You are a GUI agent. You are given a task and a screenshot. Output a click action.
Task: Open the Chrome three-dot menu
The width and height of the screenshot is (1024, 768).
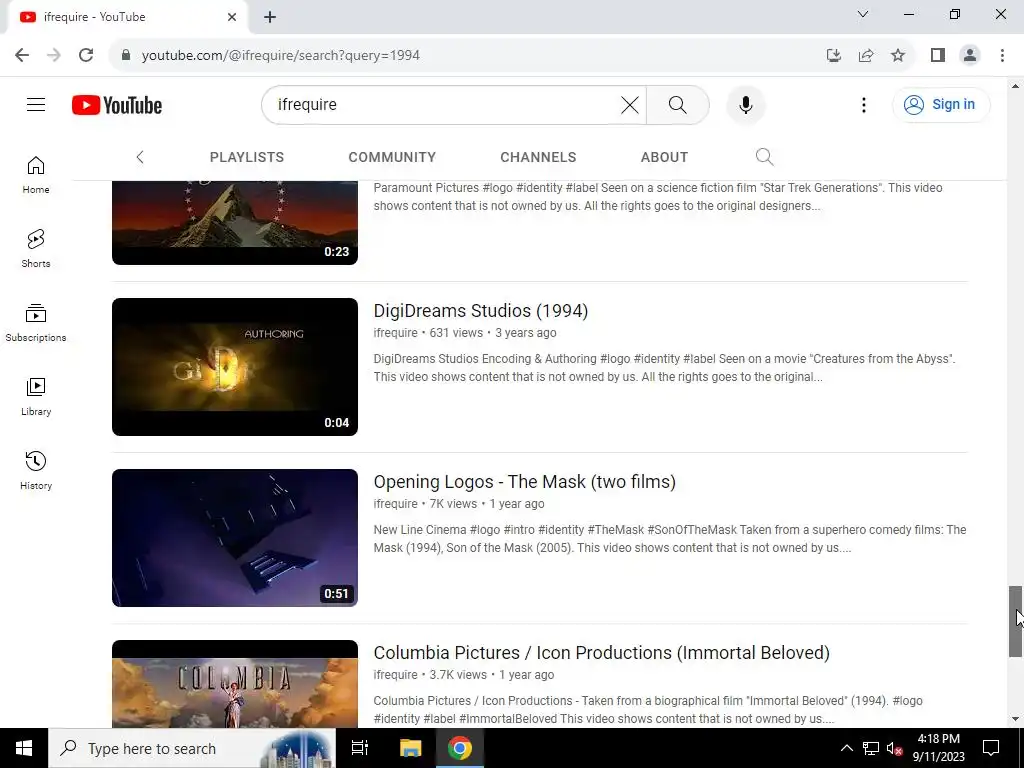(x=1002, y=55)
